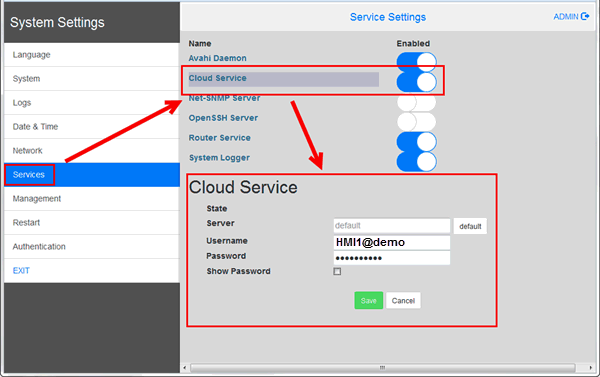Open the System menu item
600x377 pixels.
click(x=92, y=79)
